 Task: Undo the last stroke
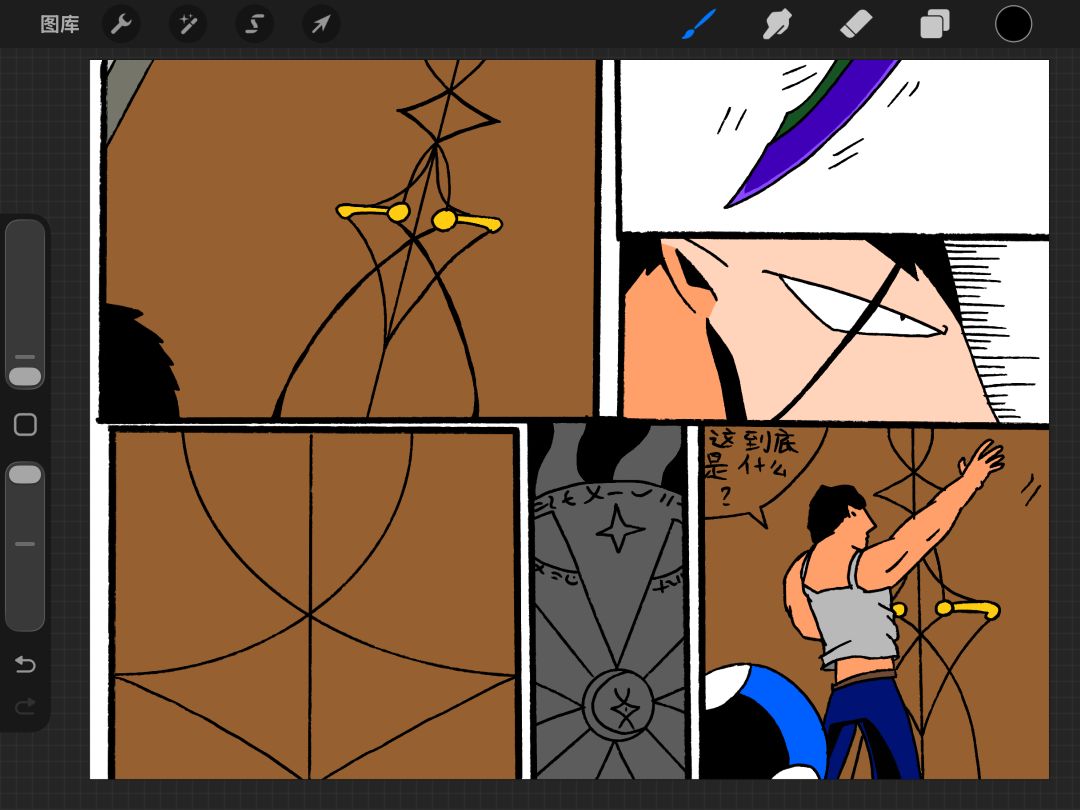[25, 664]
